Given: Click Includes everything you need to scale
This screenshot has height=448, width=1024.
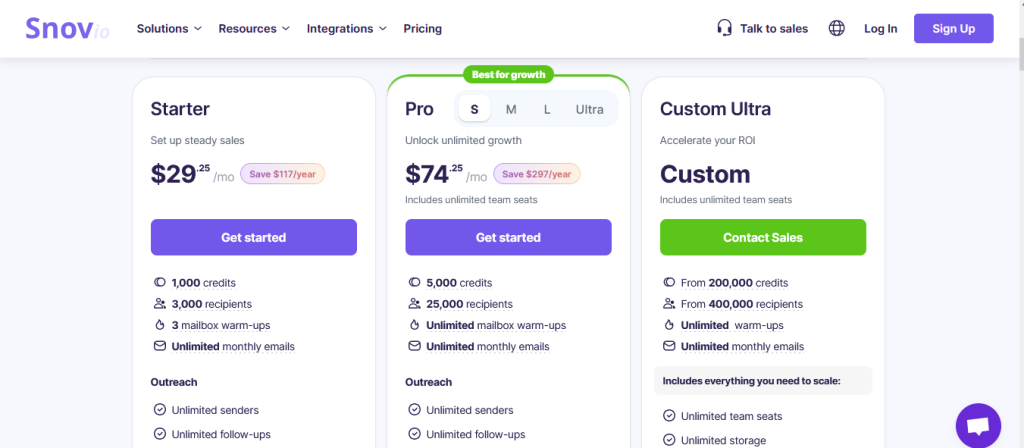Looking at the screenshot, I should click(x=763, y=381).
